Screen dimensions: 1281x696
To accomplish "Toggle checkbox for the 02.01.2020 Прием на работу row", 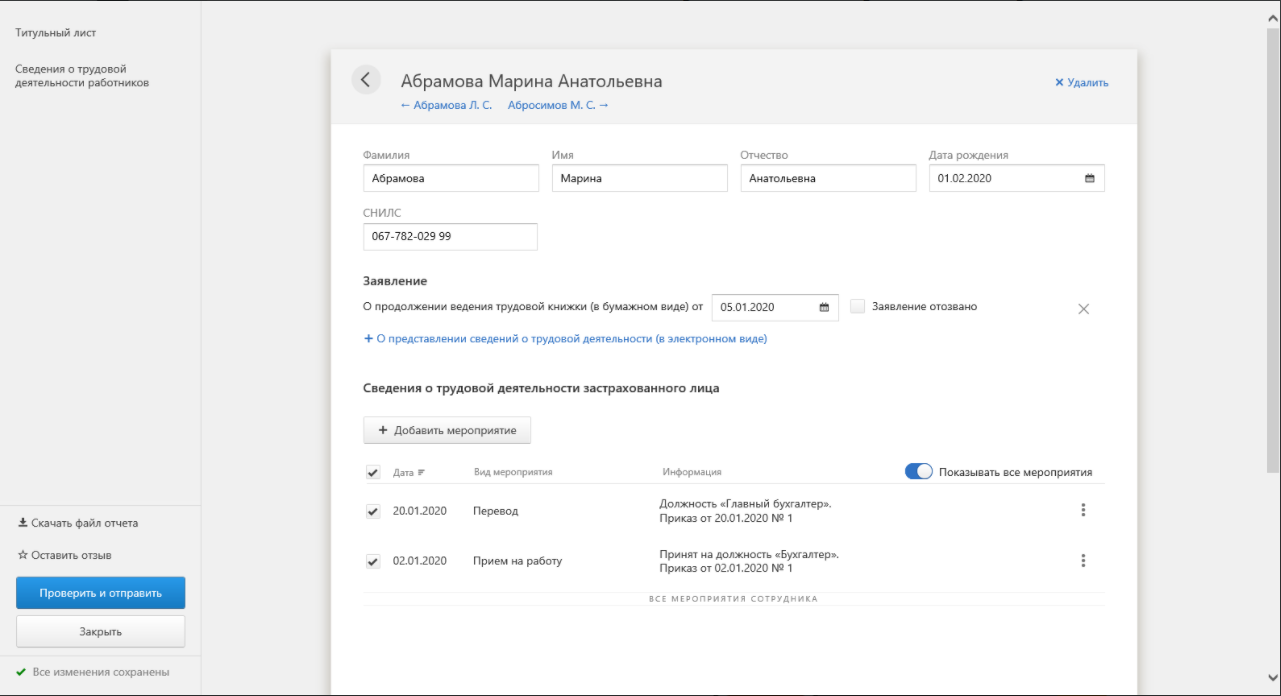I will (373, 561).
